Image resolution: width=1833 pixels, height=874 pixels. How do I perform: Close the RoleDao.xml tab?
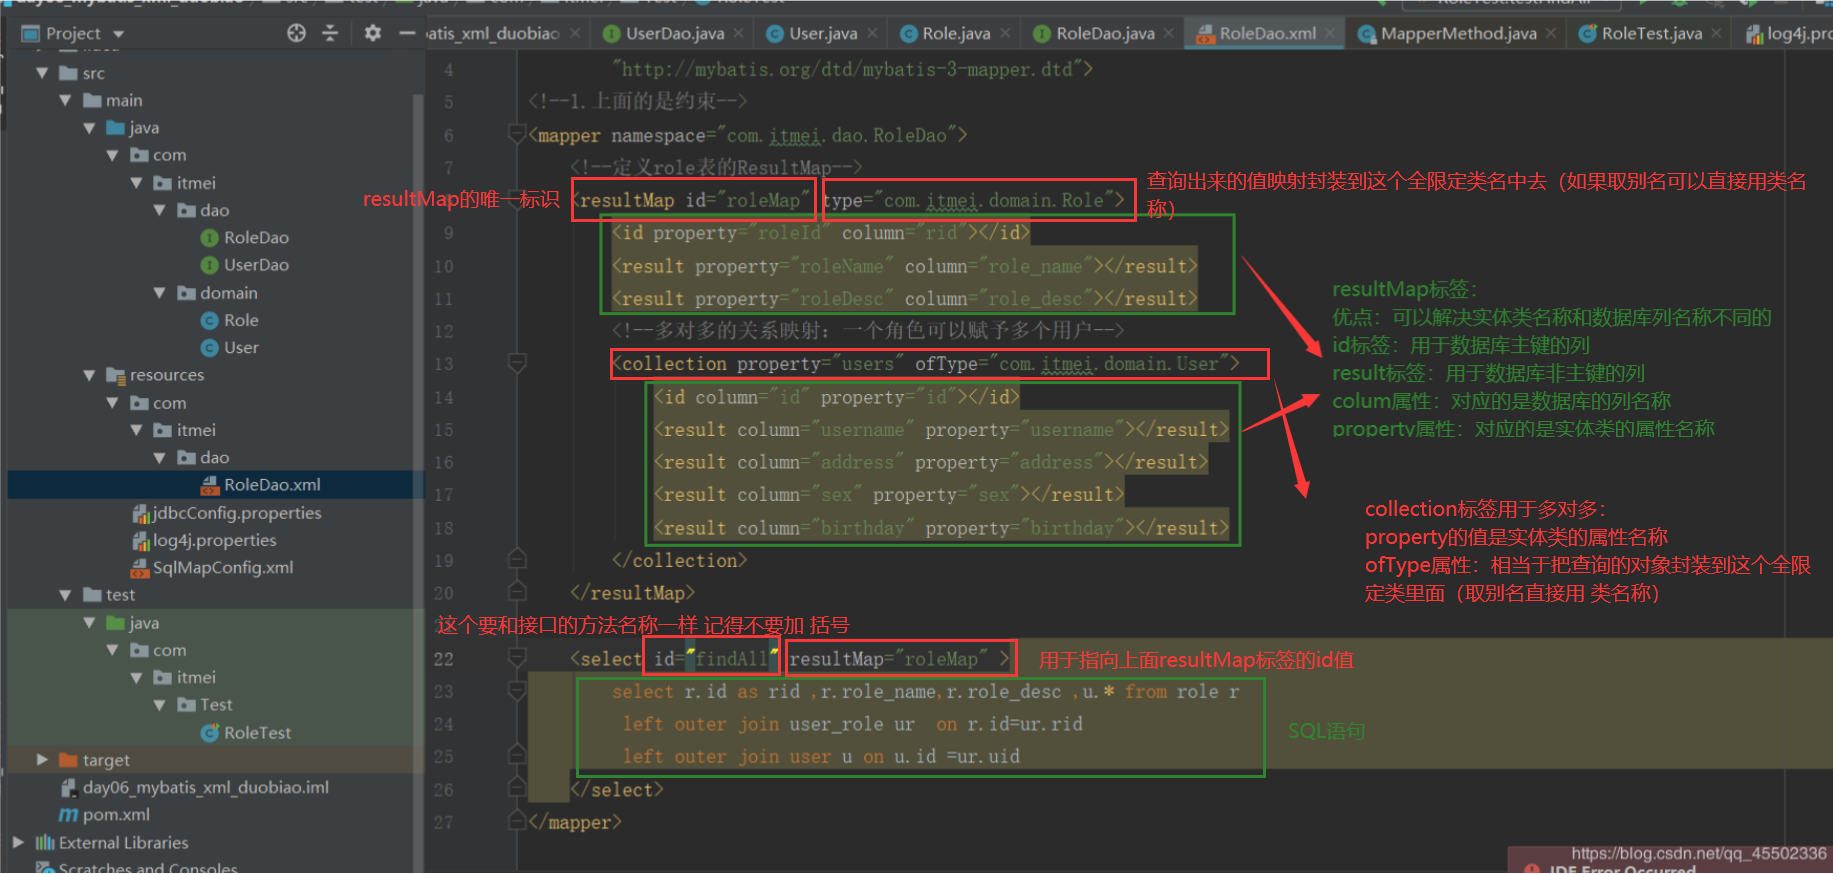click(x=1330, y=33)
